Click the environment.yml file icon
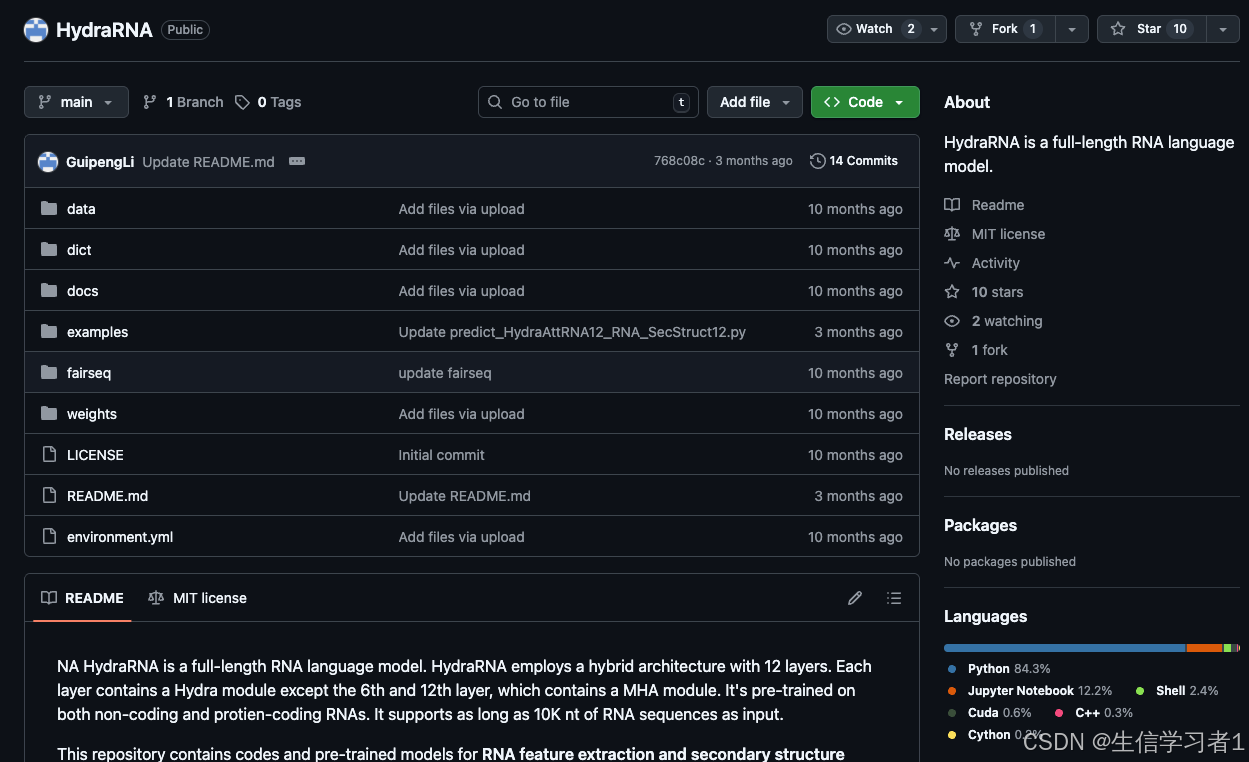The image size is (1249, 762). pos(49,537)
